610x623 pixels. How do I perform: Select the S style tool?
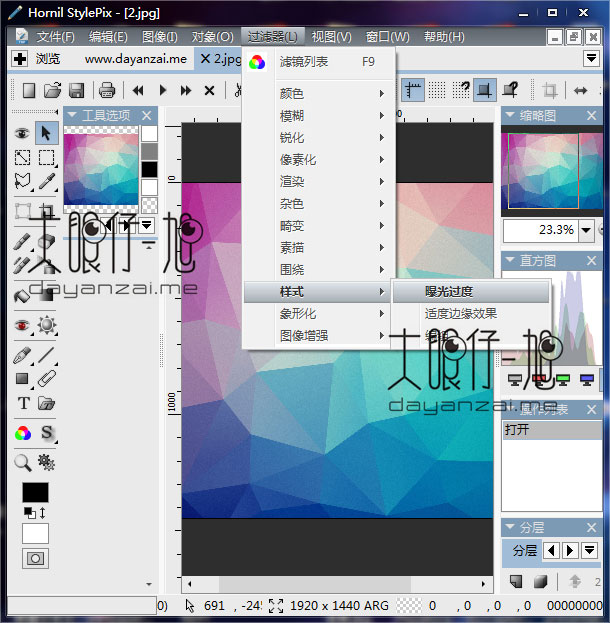coord(46,432)
